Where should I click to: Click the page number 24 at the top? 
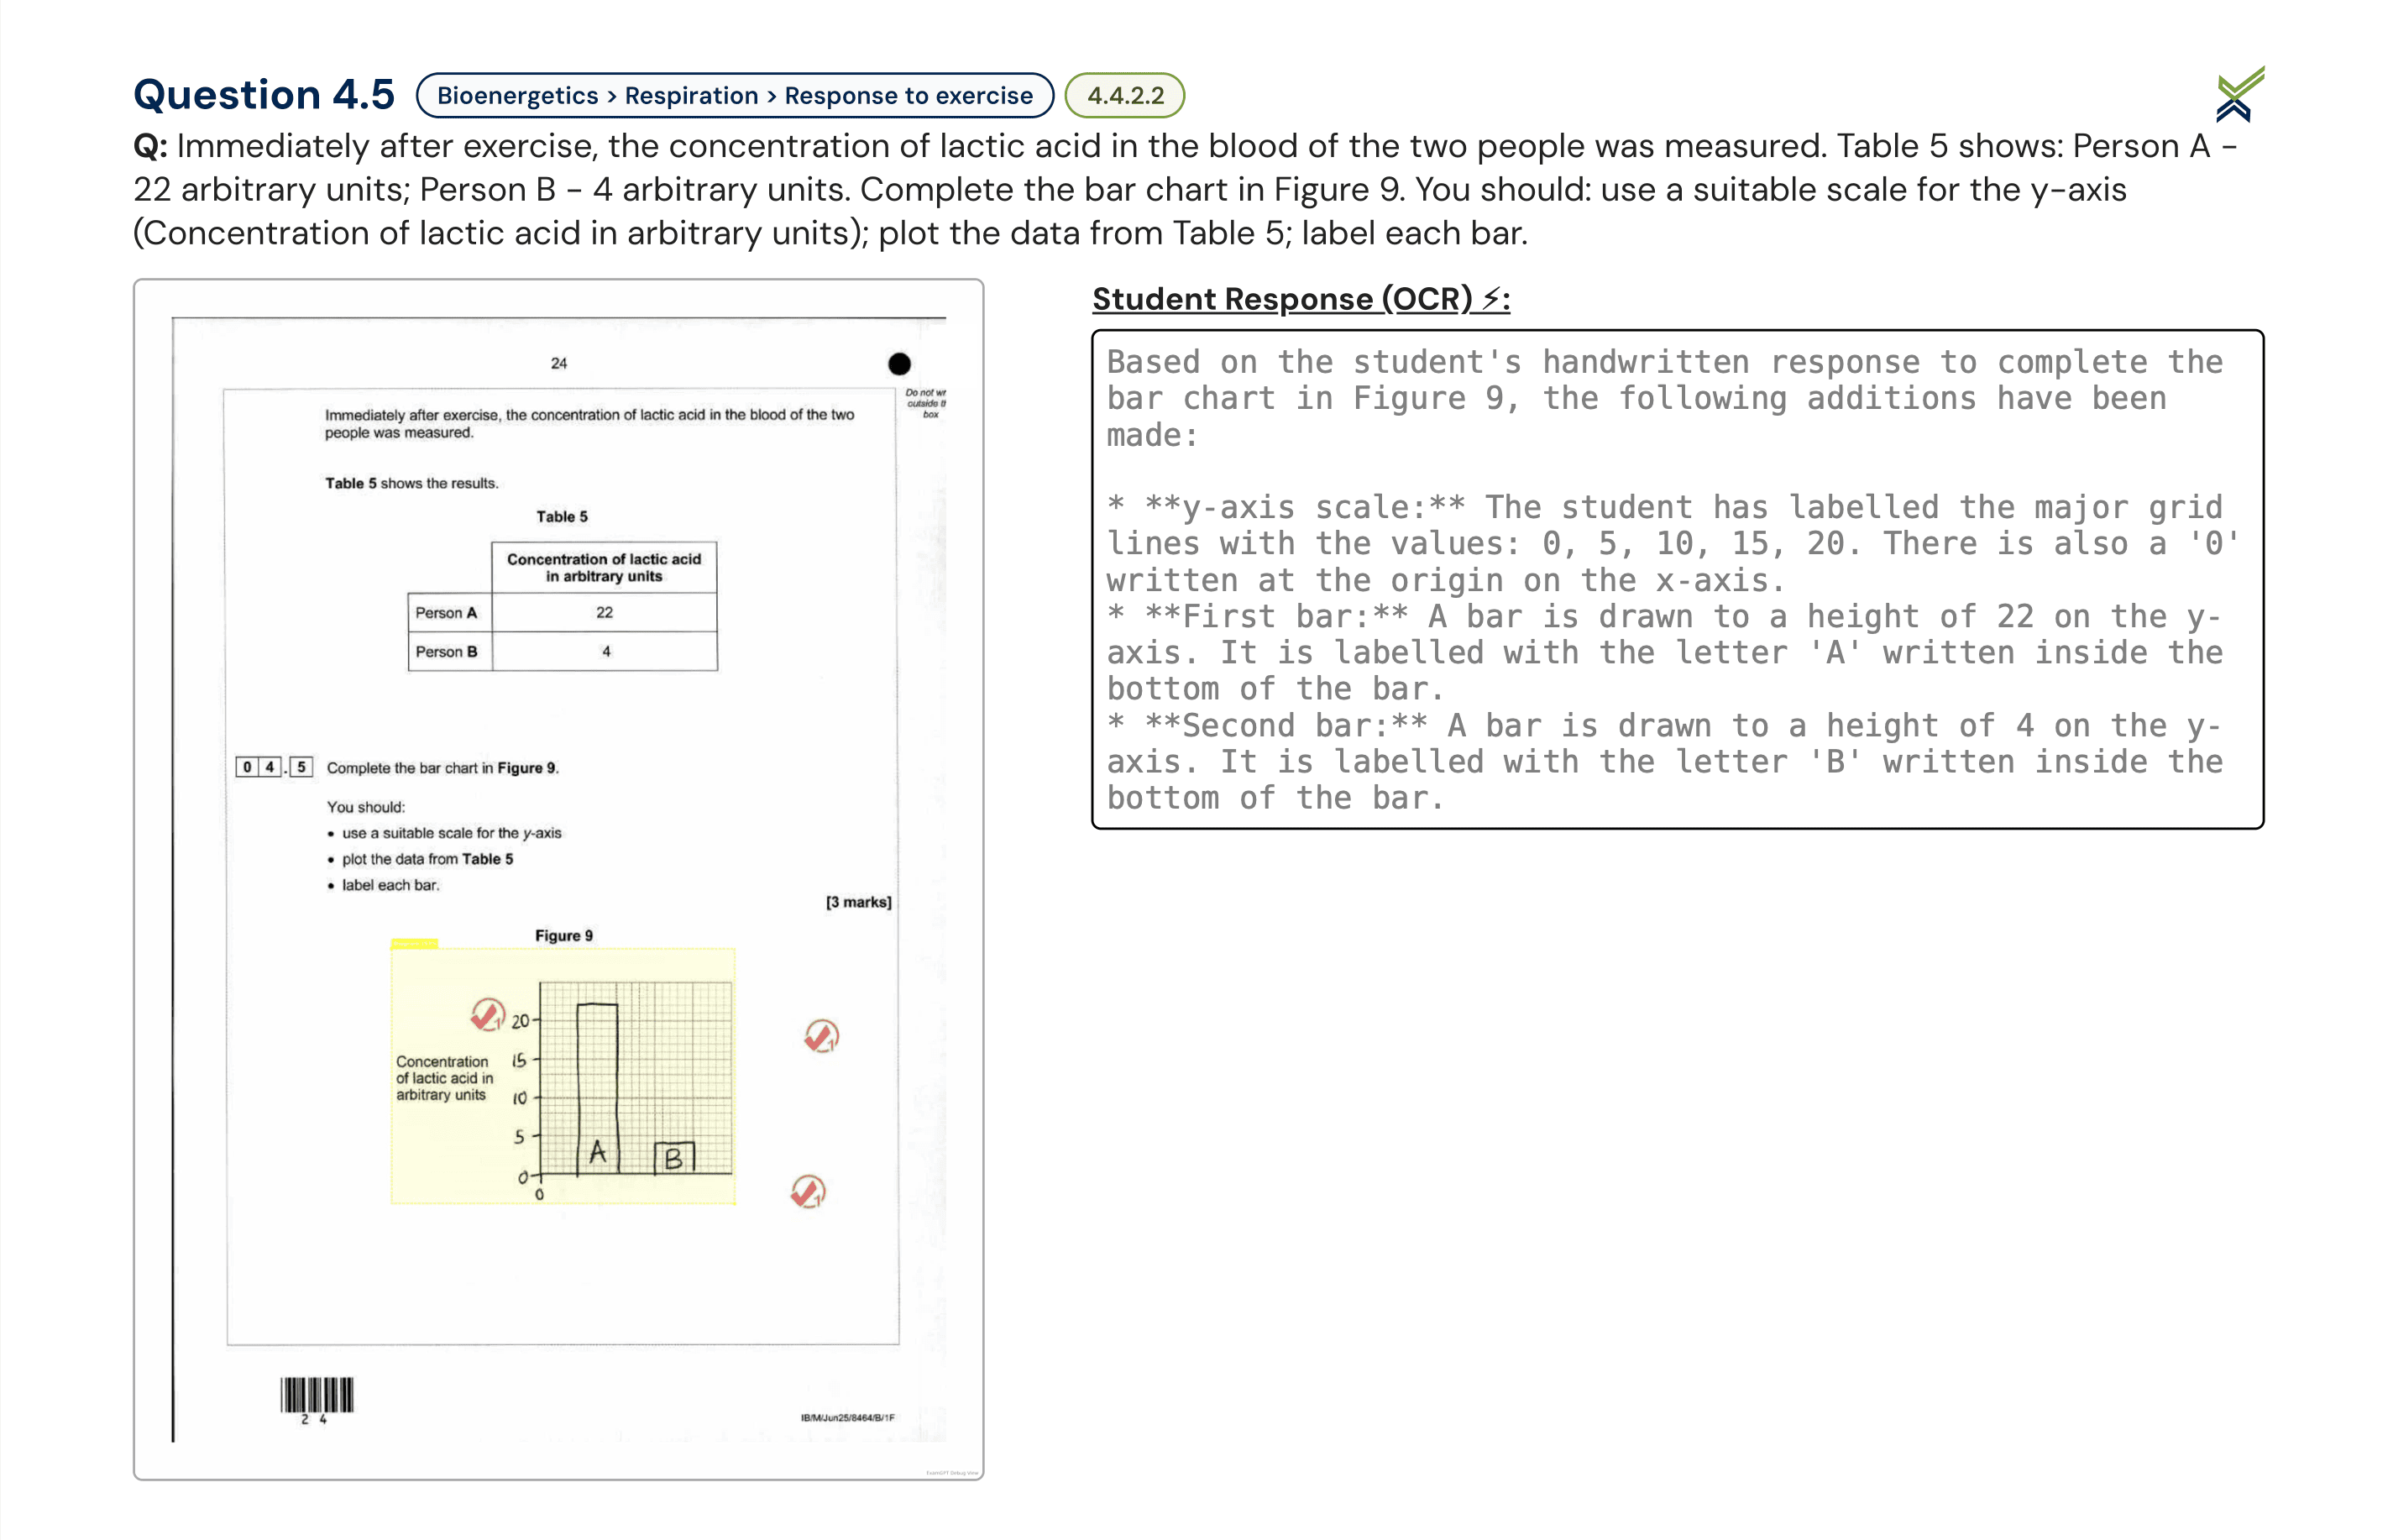(x=559, y=363)
